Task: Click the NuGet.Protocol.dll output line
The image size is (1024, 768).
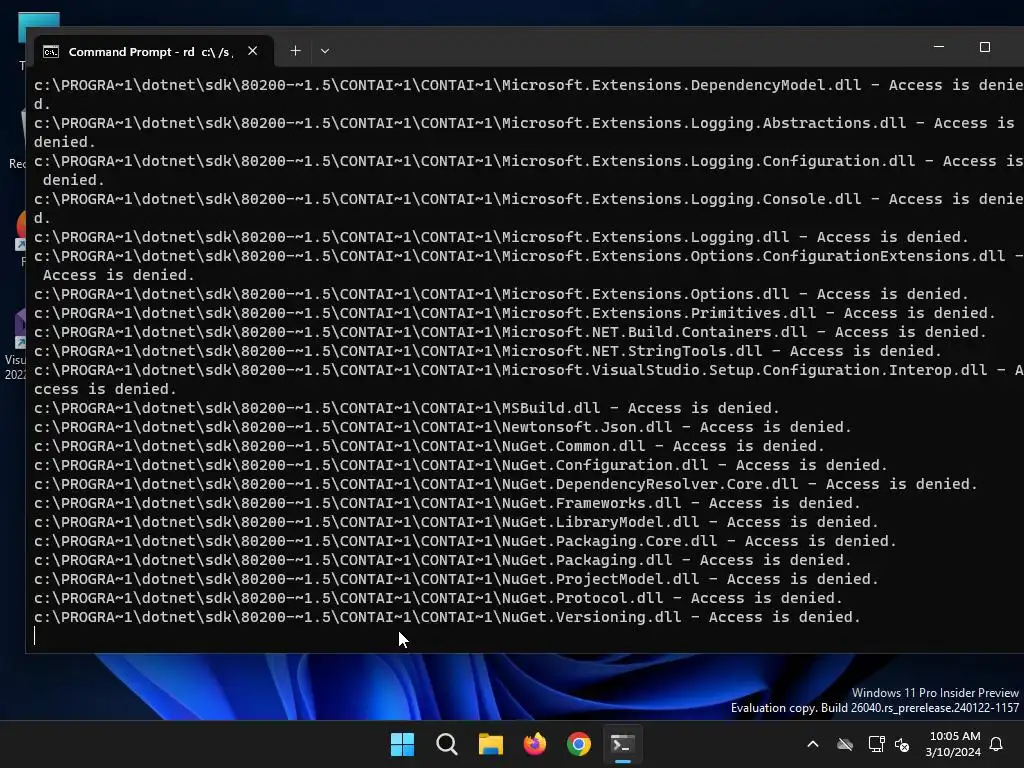Action: 438,598
